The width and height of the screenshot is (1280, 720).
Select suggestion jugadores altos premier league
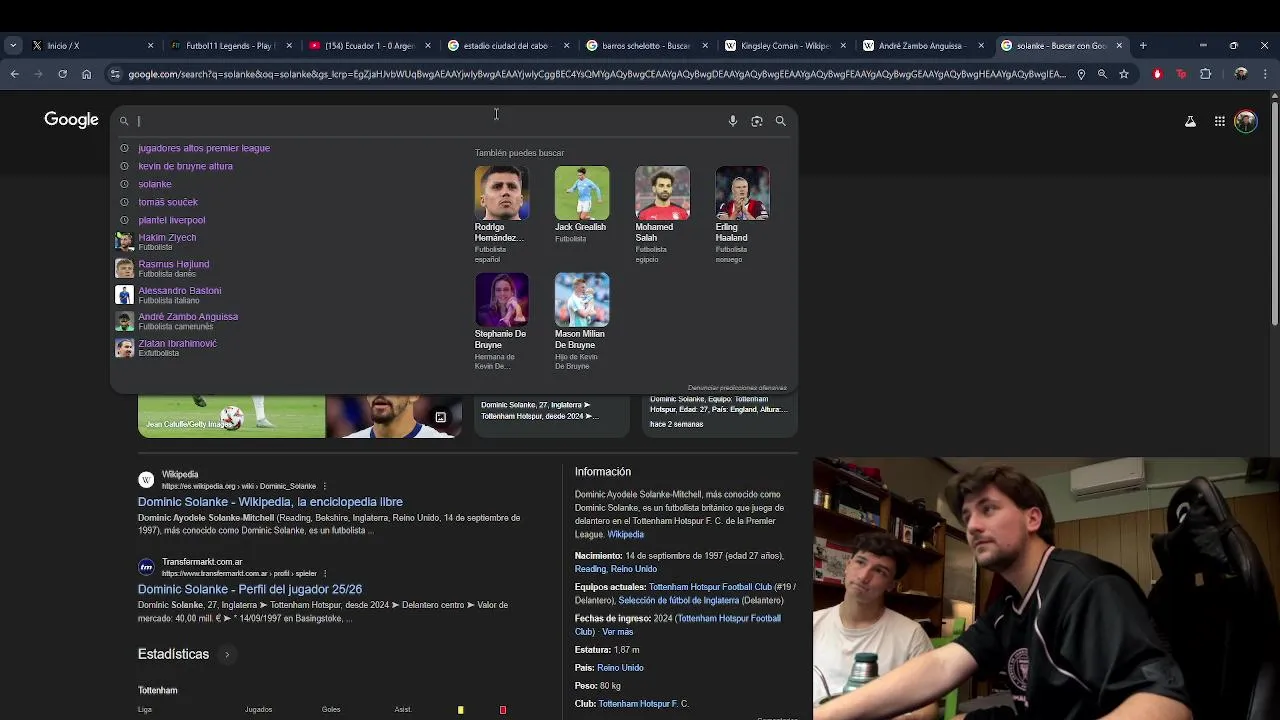click(x=204, y=148)
